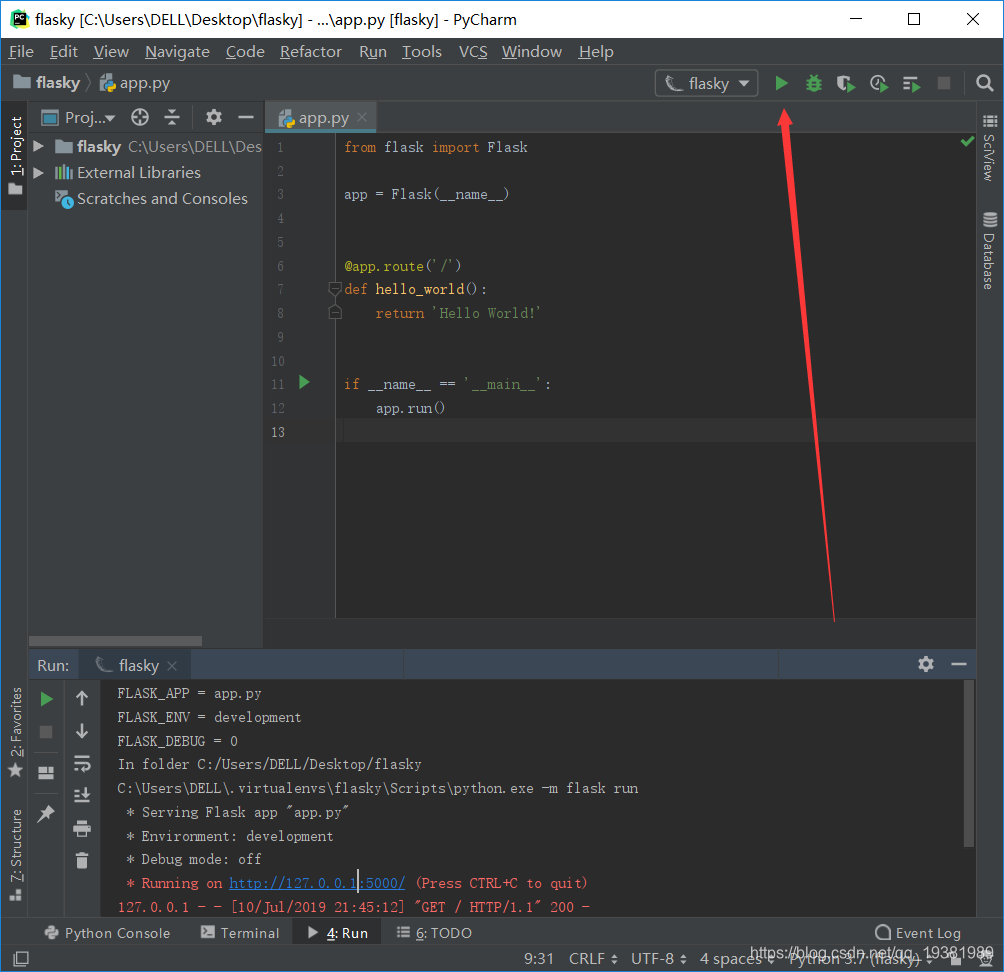Open the Window menu
The width and height of the screenshot is (1004, 972).
click(531, 52)
